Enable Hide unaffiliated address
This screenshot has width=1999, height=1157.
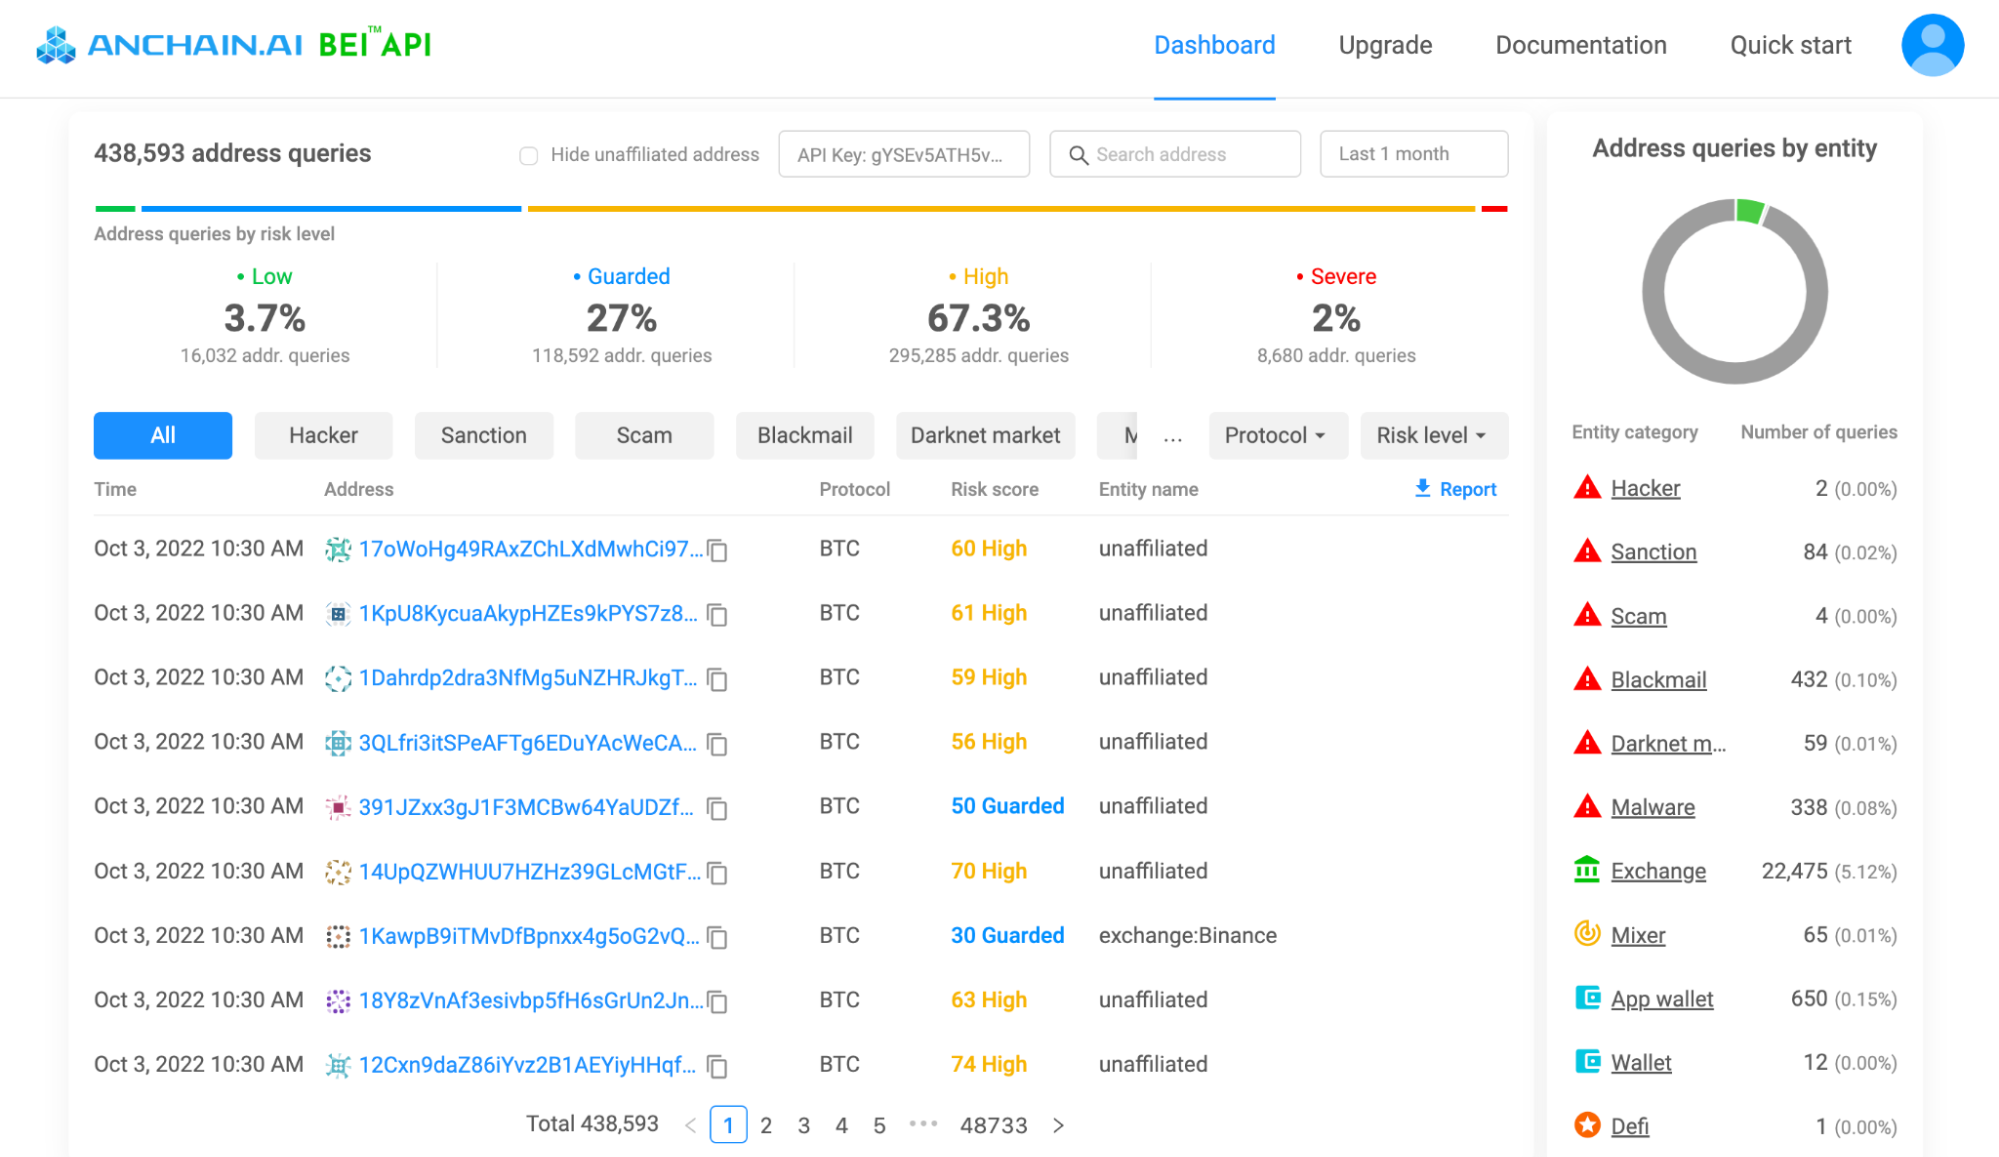click(x=528, y=155)
